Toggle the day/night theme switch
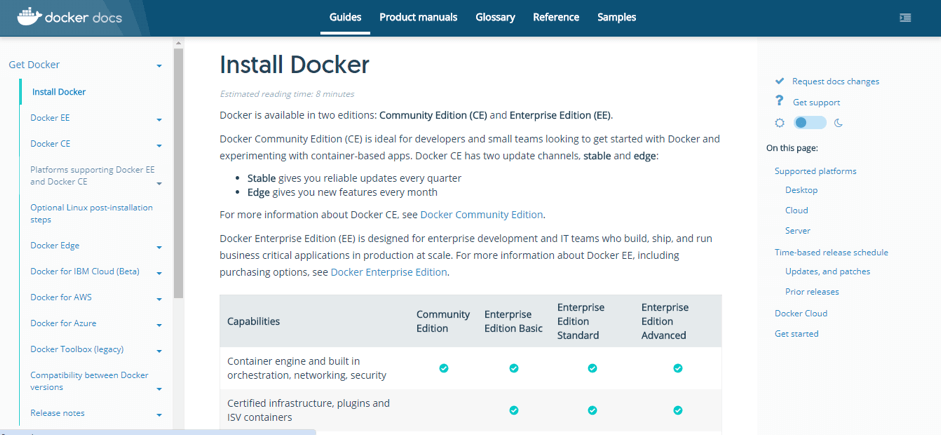941x435 pixels. pyautogui.click(x=810, y=123)
